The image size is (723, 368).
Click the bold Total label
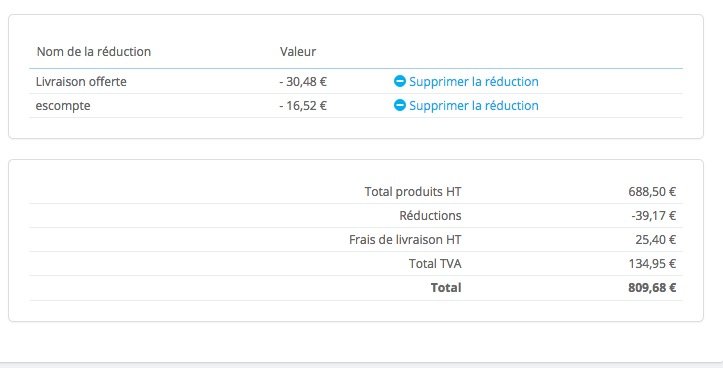pyautogui.click(x=446, y=288)
